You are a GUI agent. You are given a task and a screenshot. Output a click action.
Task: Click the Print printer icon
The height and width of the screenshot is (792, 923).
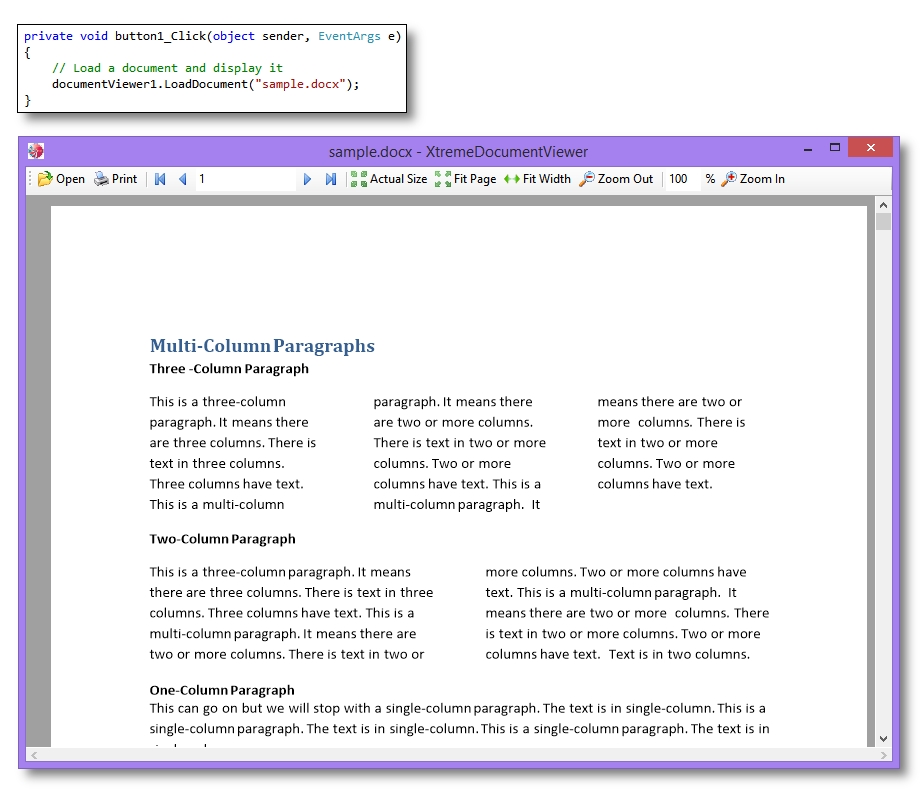click(x=101, y=179)
